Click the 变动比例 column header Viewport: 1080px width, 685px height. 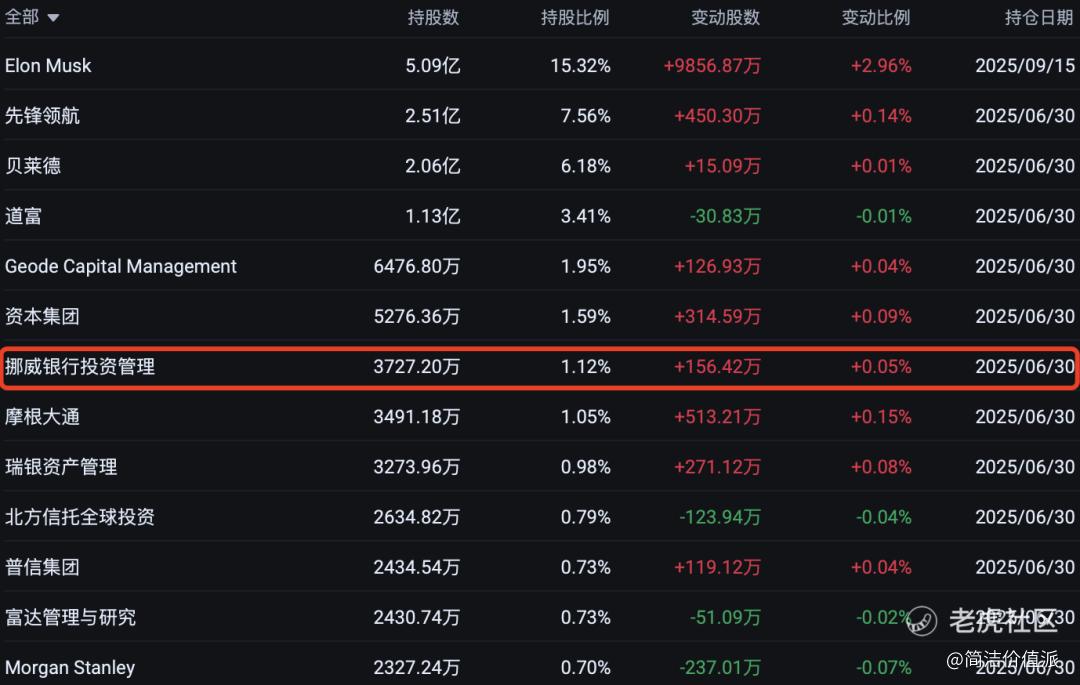click(875, 17)
